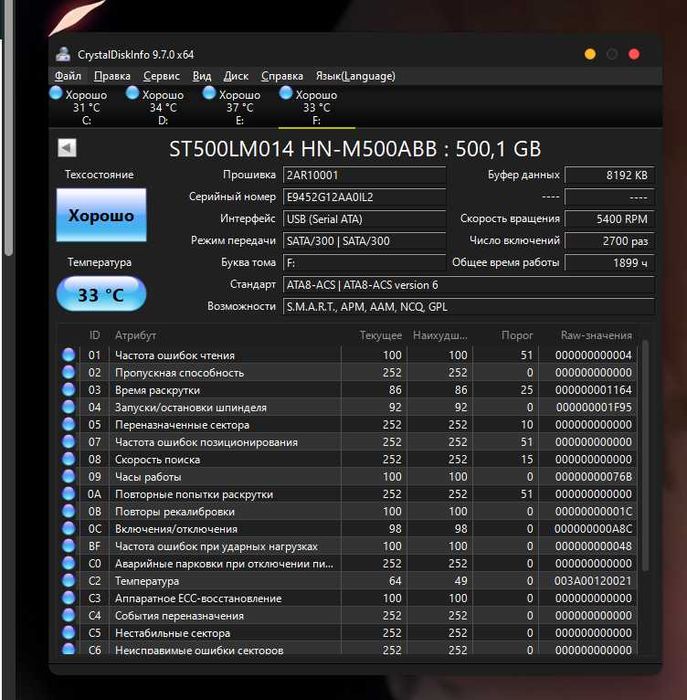Click the Хорошо health status button

point(101,215)
